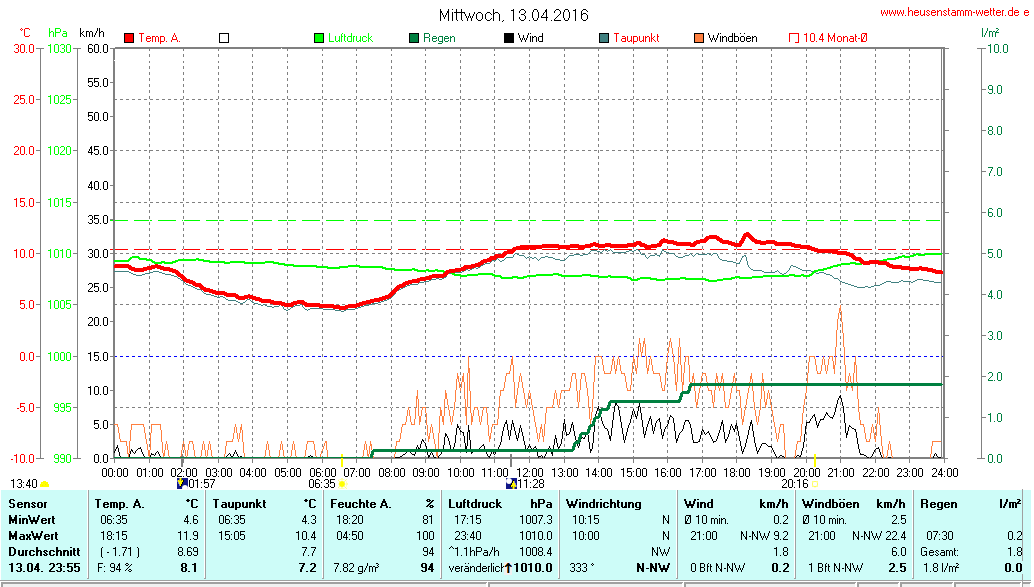The image size is (1034, 587).
Task: Click the teal Taupunkt legend square
Action: [604, 38]
